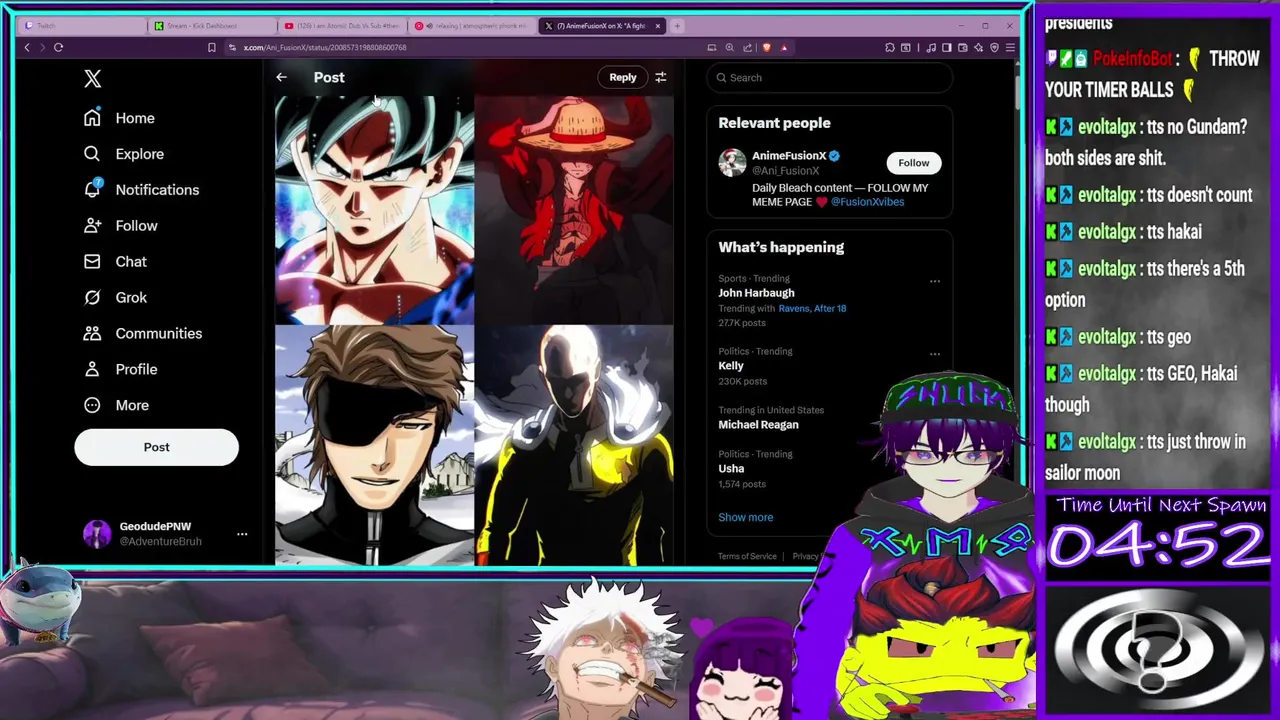Click the Reply button in post header
The height and width of the screenshot is (720, 1280).
coord(623,77)
